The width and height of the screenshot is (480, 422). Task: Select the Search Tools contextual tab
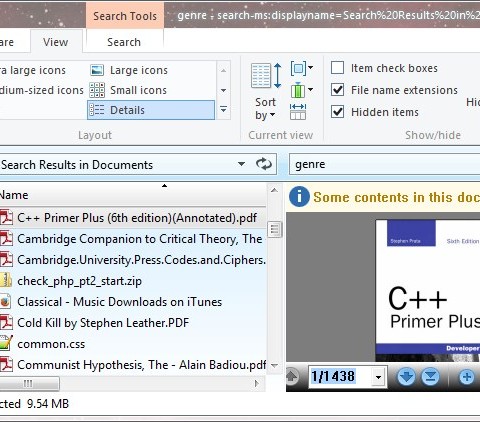[125, 16]
